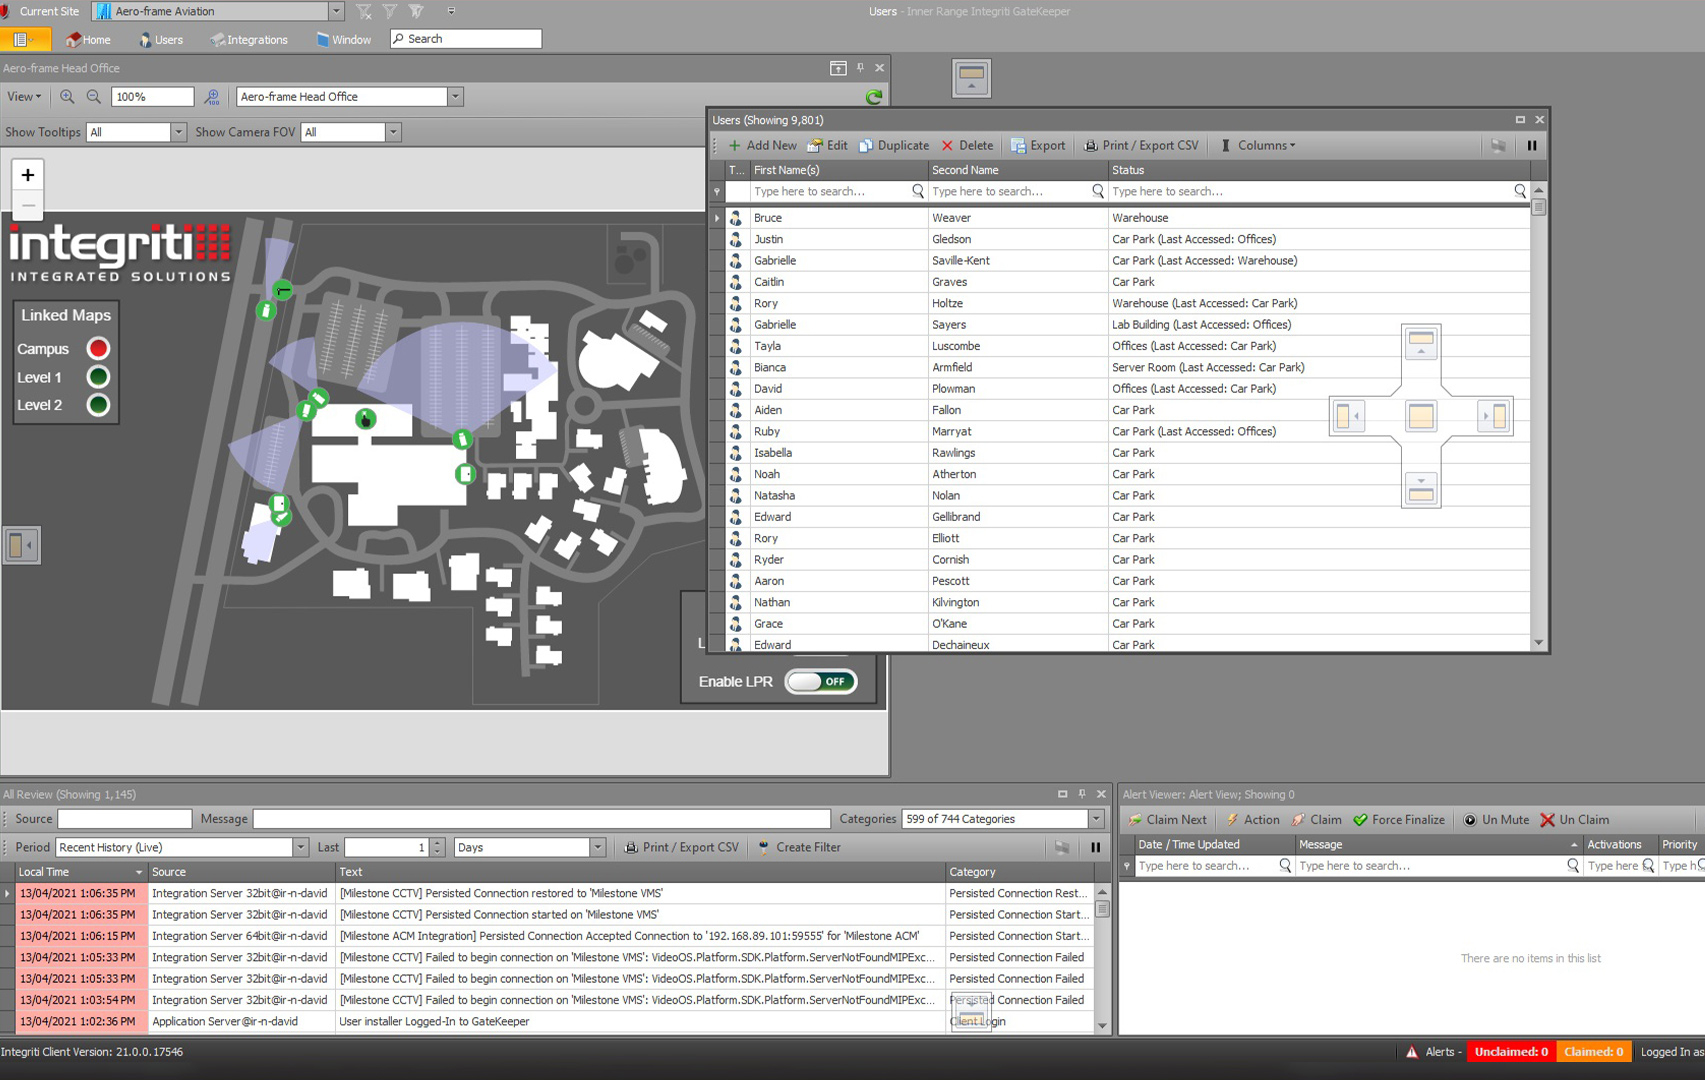Click the map plus zoom button
The width and height of the screenshot is (1705, 1080).
[28, 175]
